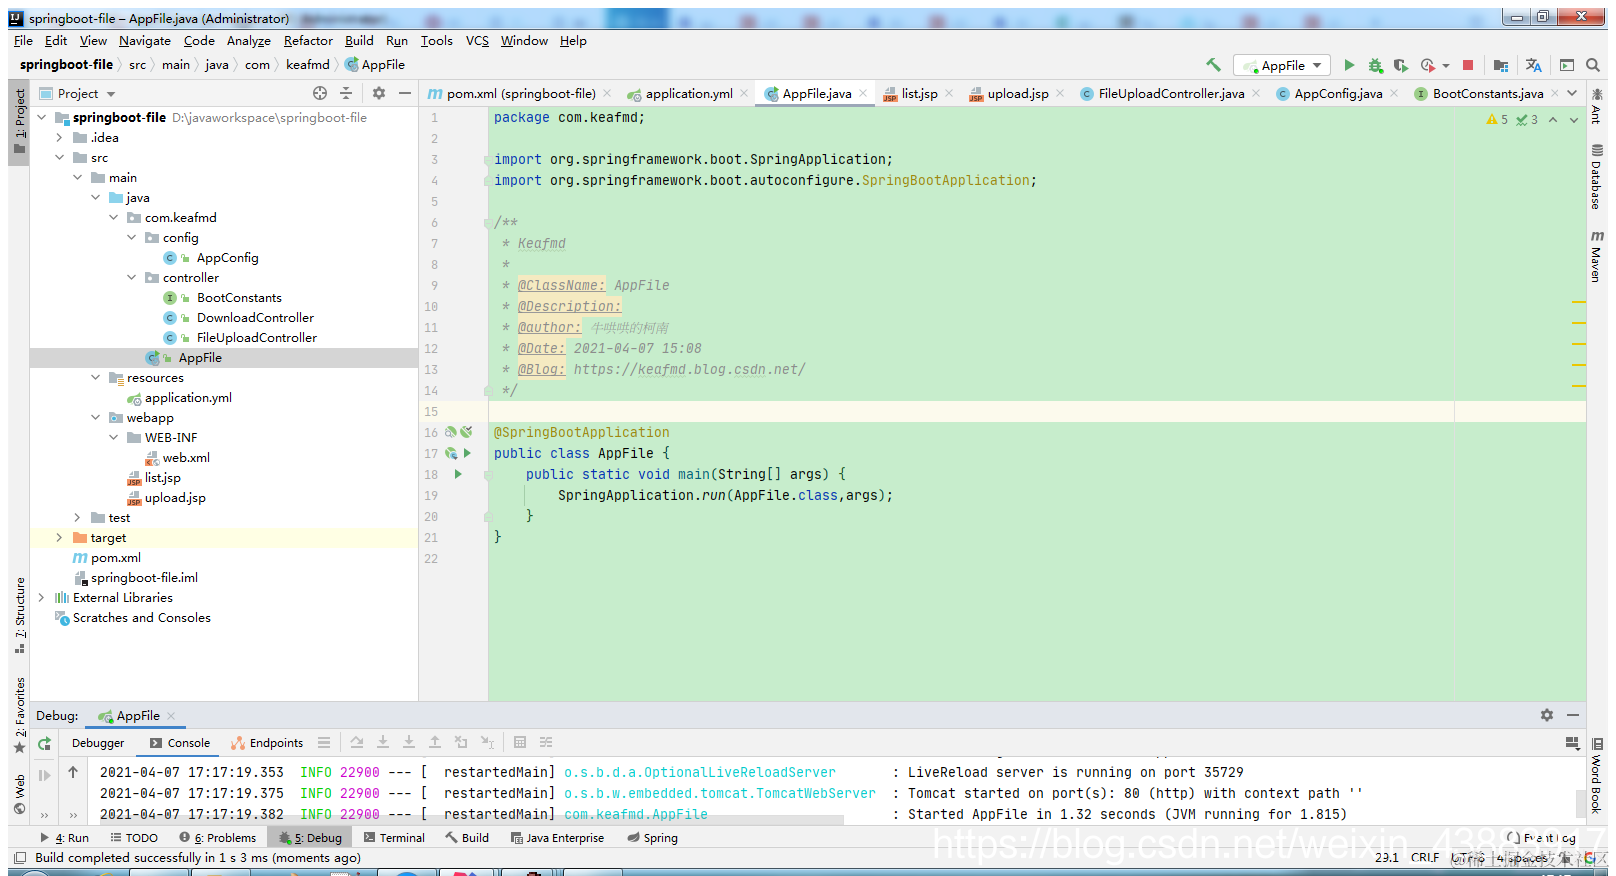Run AppFile with the green play button
This screenshot has width=1616, height=876.
click(1349, 65)
